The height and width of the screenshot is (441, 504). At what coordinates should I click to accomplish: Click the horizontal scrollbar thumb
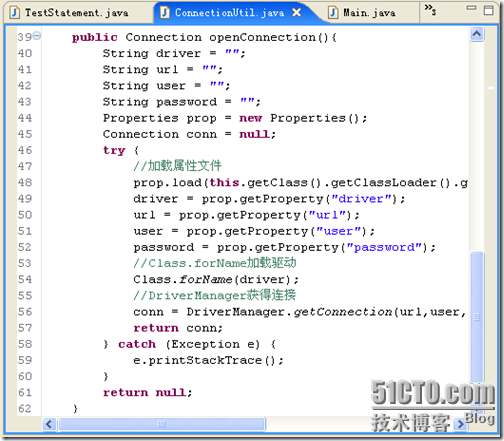(x=162, y=424)
